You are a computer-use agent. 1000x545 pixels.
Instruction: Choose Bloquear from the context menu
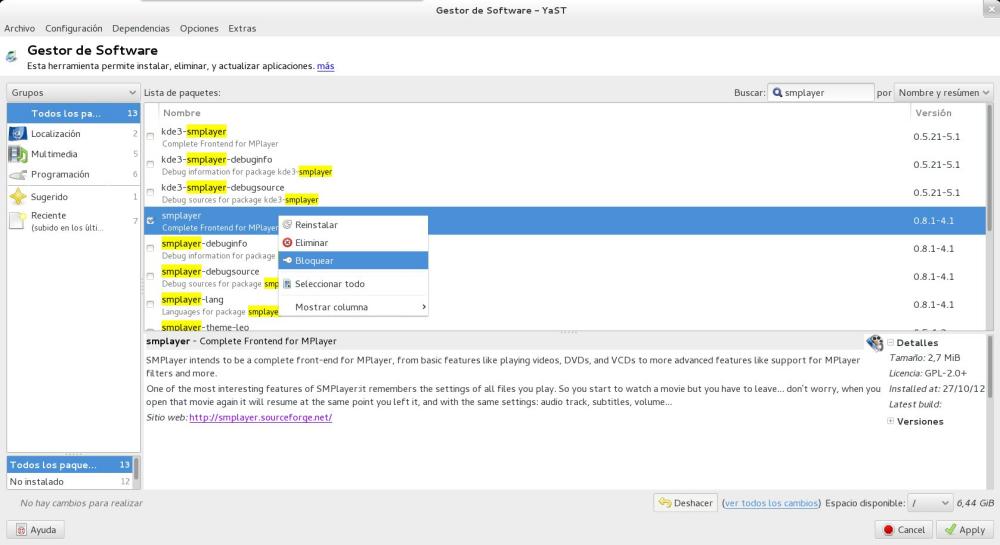(315, 260)
